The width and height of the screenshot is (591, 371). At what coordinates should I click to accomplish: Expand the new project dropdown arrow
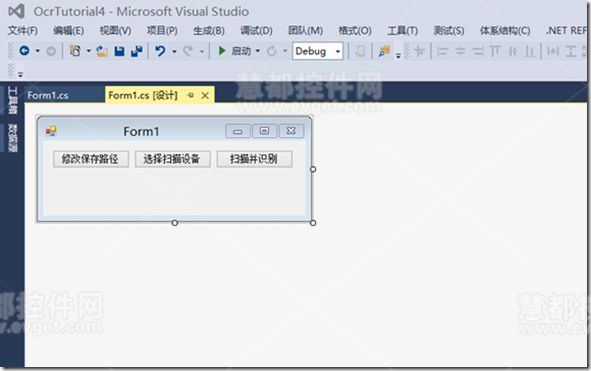point(89,51)
